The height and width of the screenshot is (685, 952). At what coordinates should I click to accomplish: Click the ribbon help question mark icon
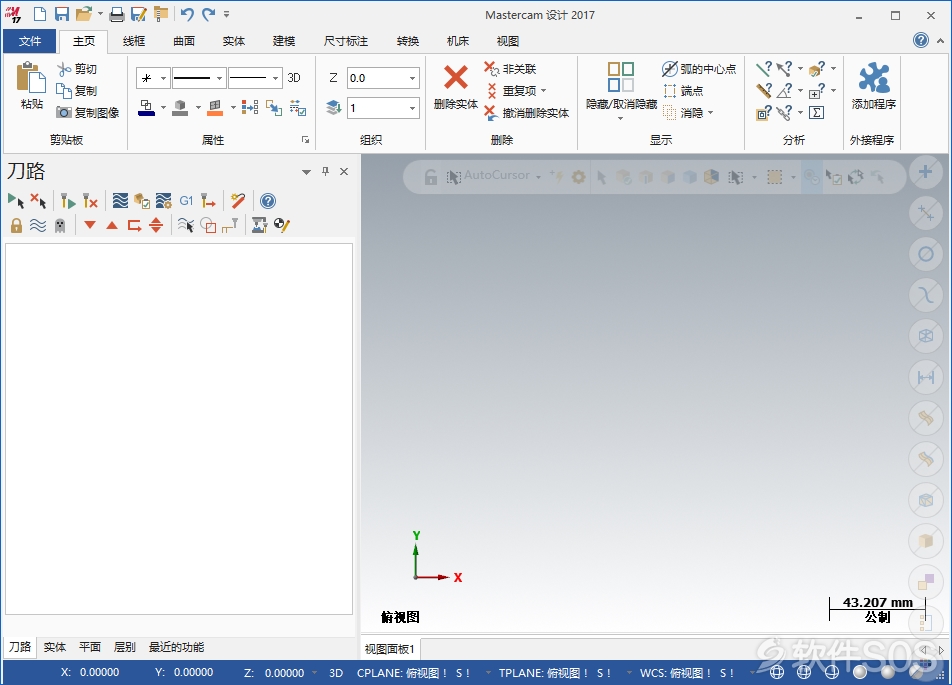tap(920, 40)
